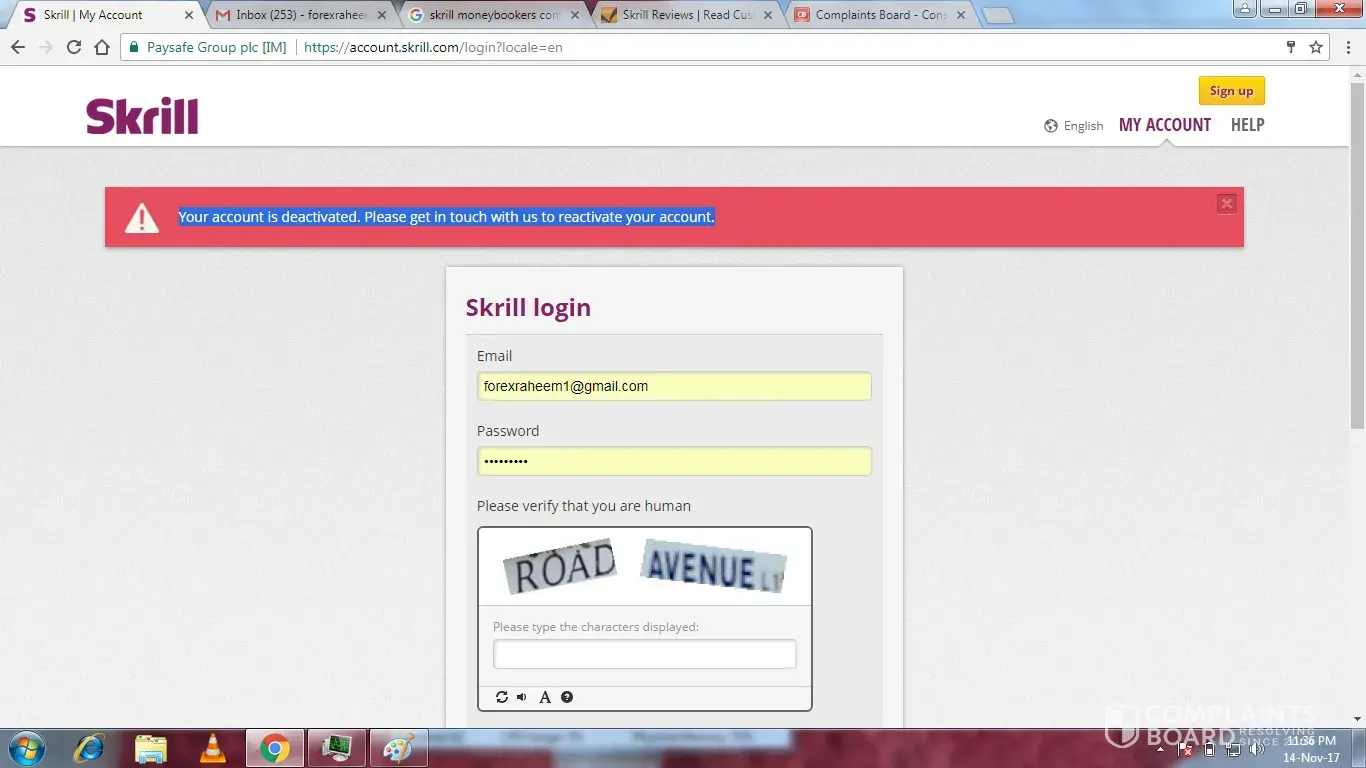Click the Skrill logo

(142, 116)
